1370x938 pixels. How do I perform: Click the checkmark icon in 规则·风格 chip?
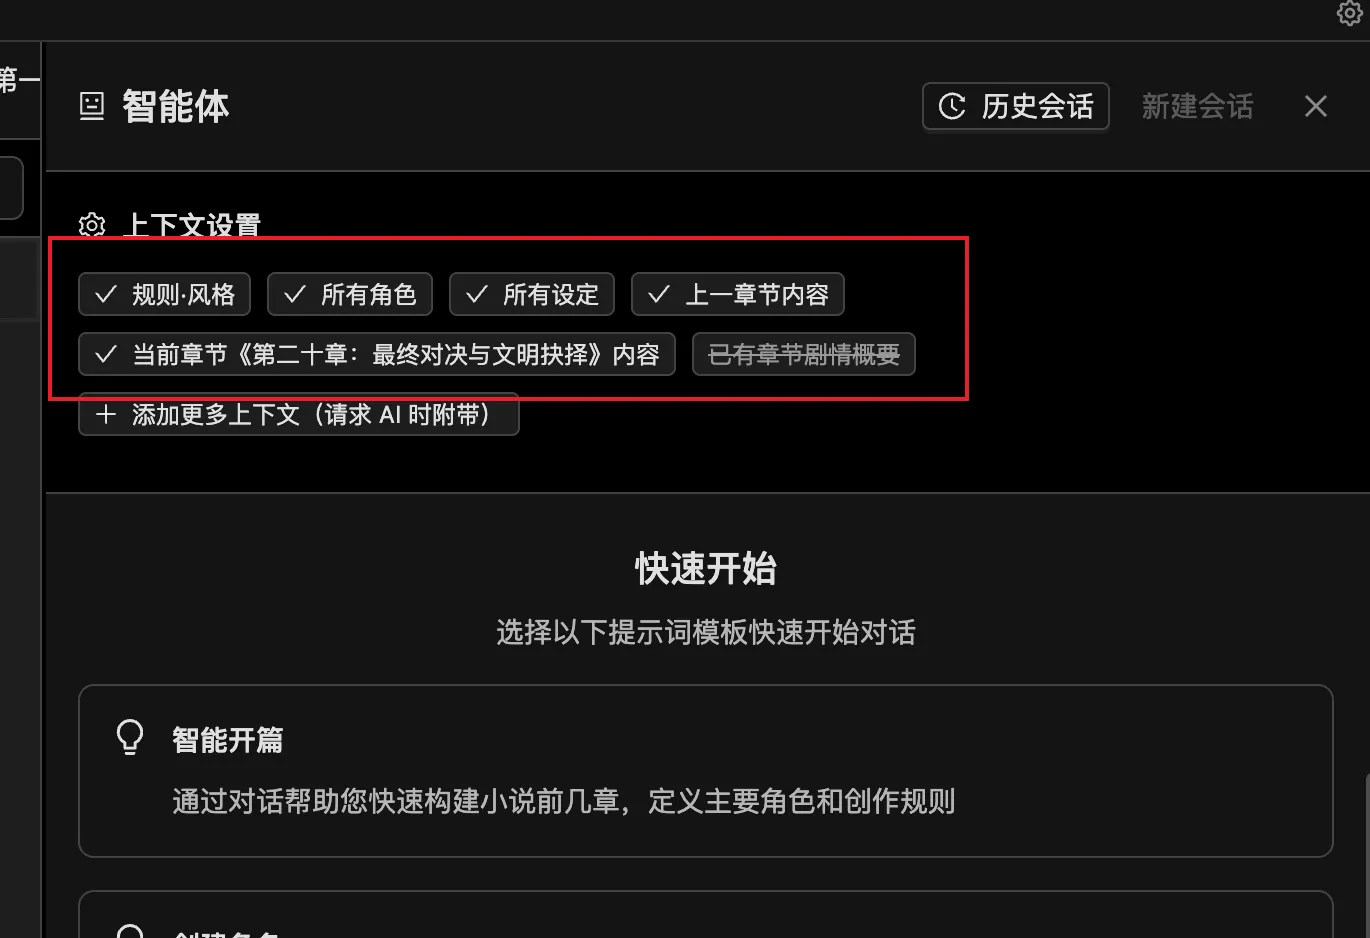106,294
